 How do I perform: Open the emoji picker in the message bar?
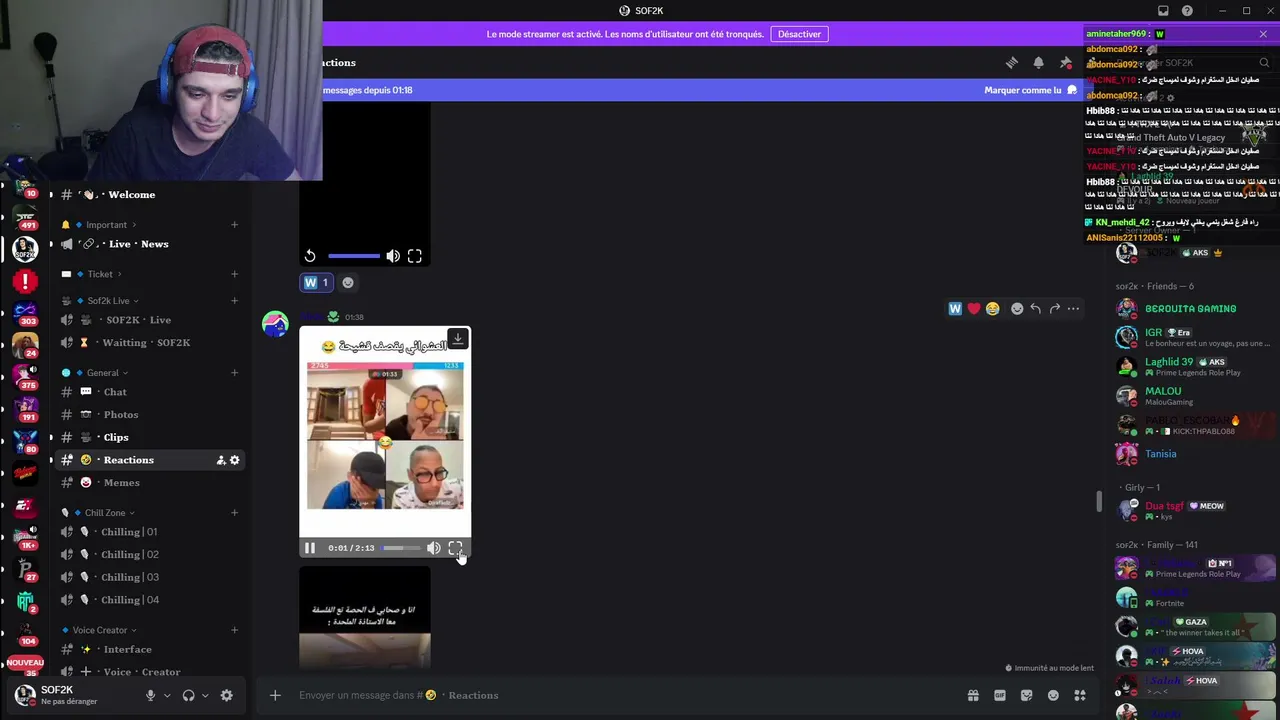coord(1053,695)
